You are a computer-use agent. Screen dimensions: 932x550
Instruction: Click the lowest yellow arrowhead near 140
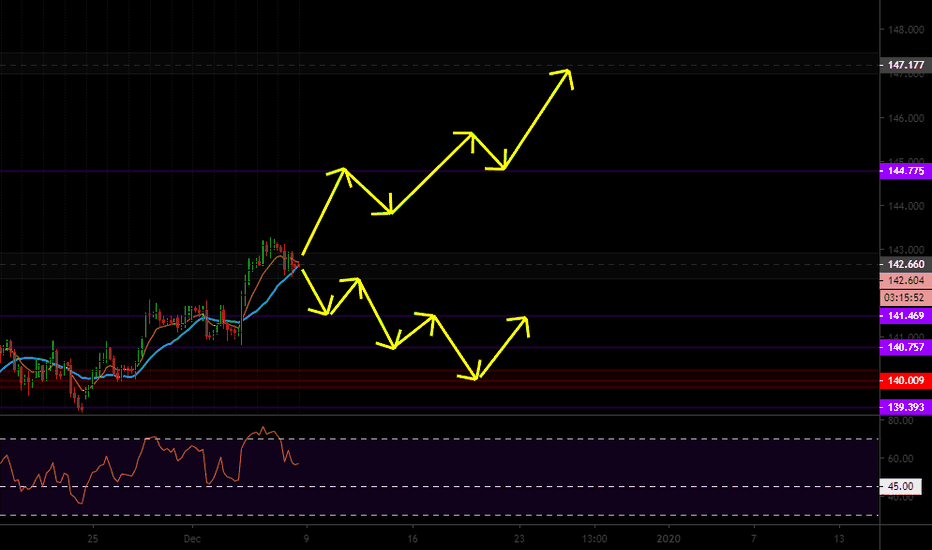tap(476, 377)
